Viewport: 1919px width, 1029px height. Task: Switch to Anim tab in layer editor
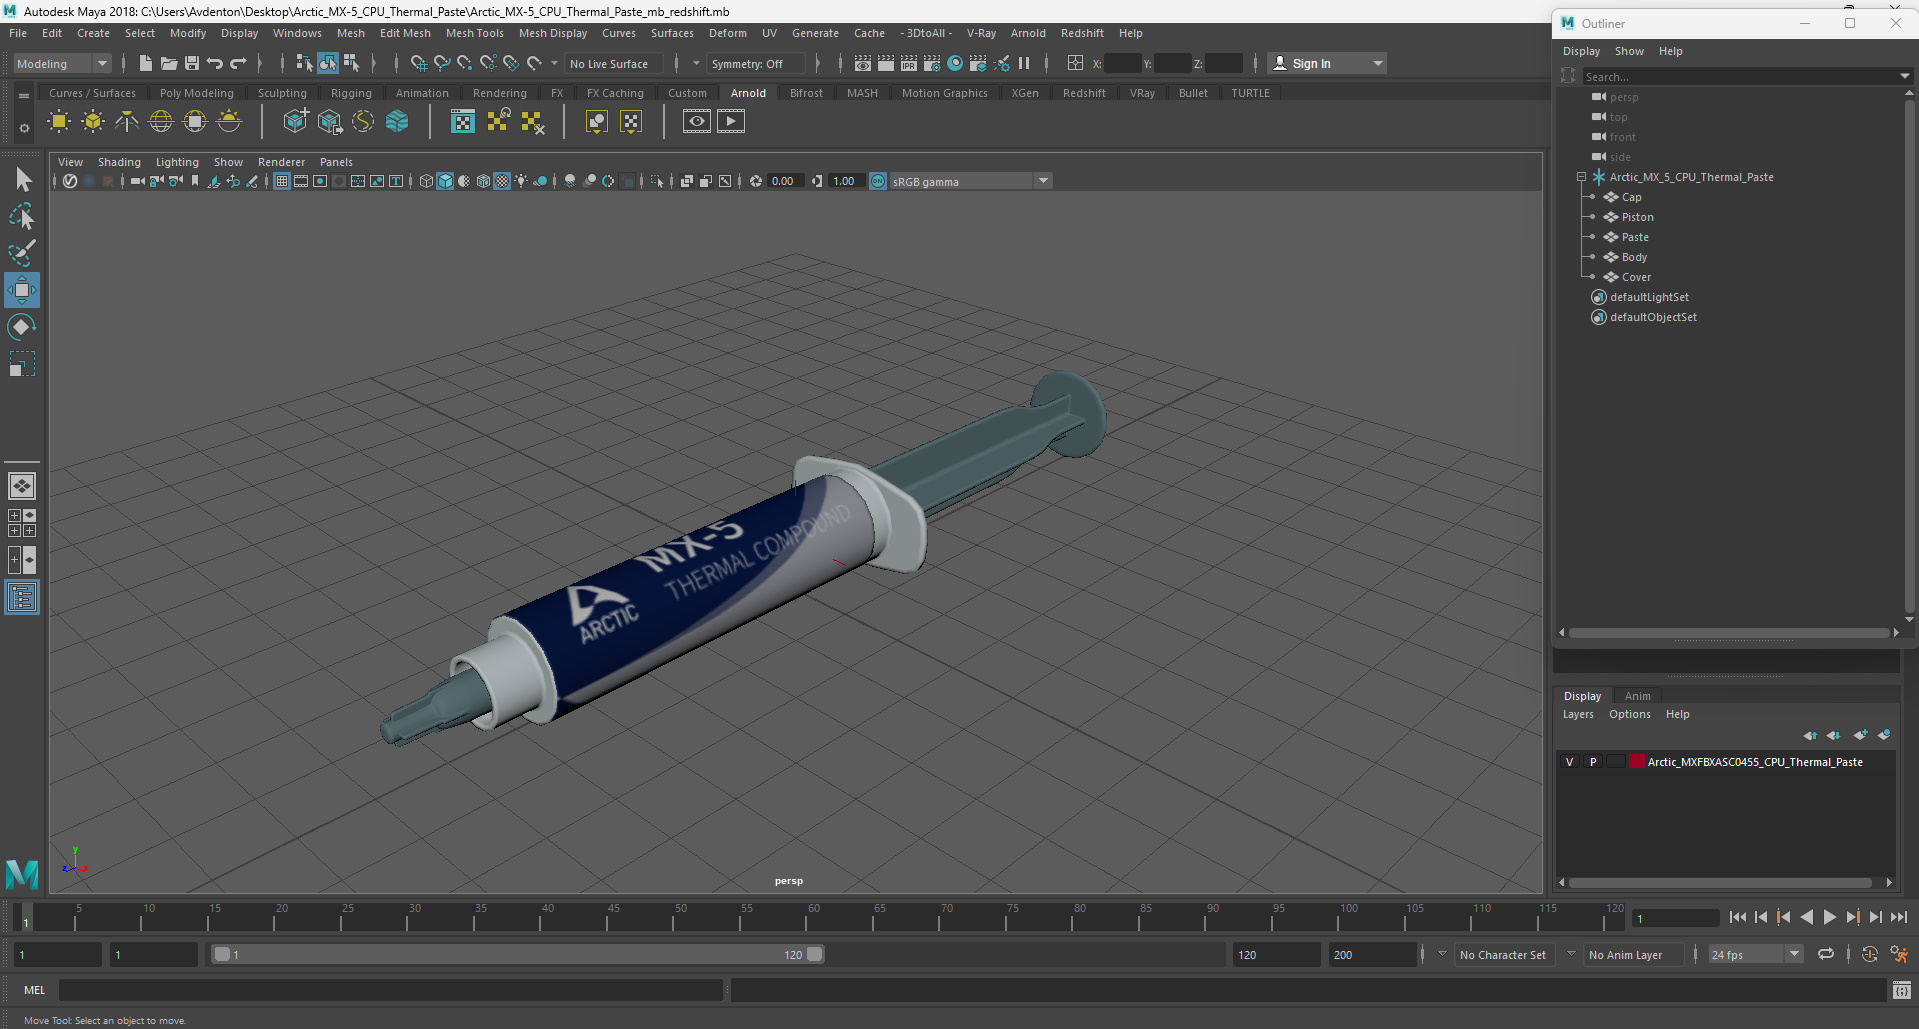click(x=1637, y=696)
